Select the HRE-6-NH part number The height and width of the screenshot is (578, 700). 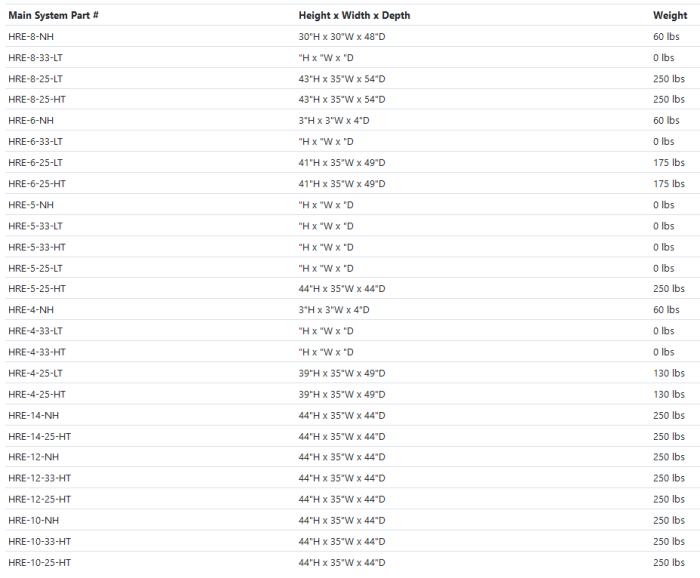[31, 120]
